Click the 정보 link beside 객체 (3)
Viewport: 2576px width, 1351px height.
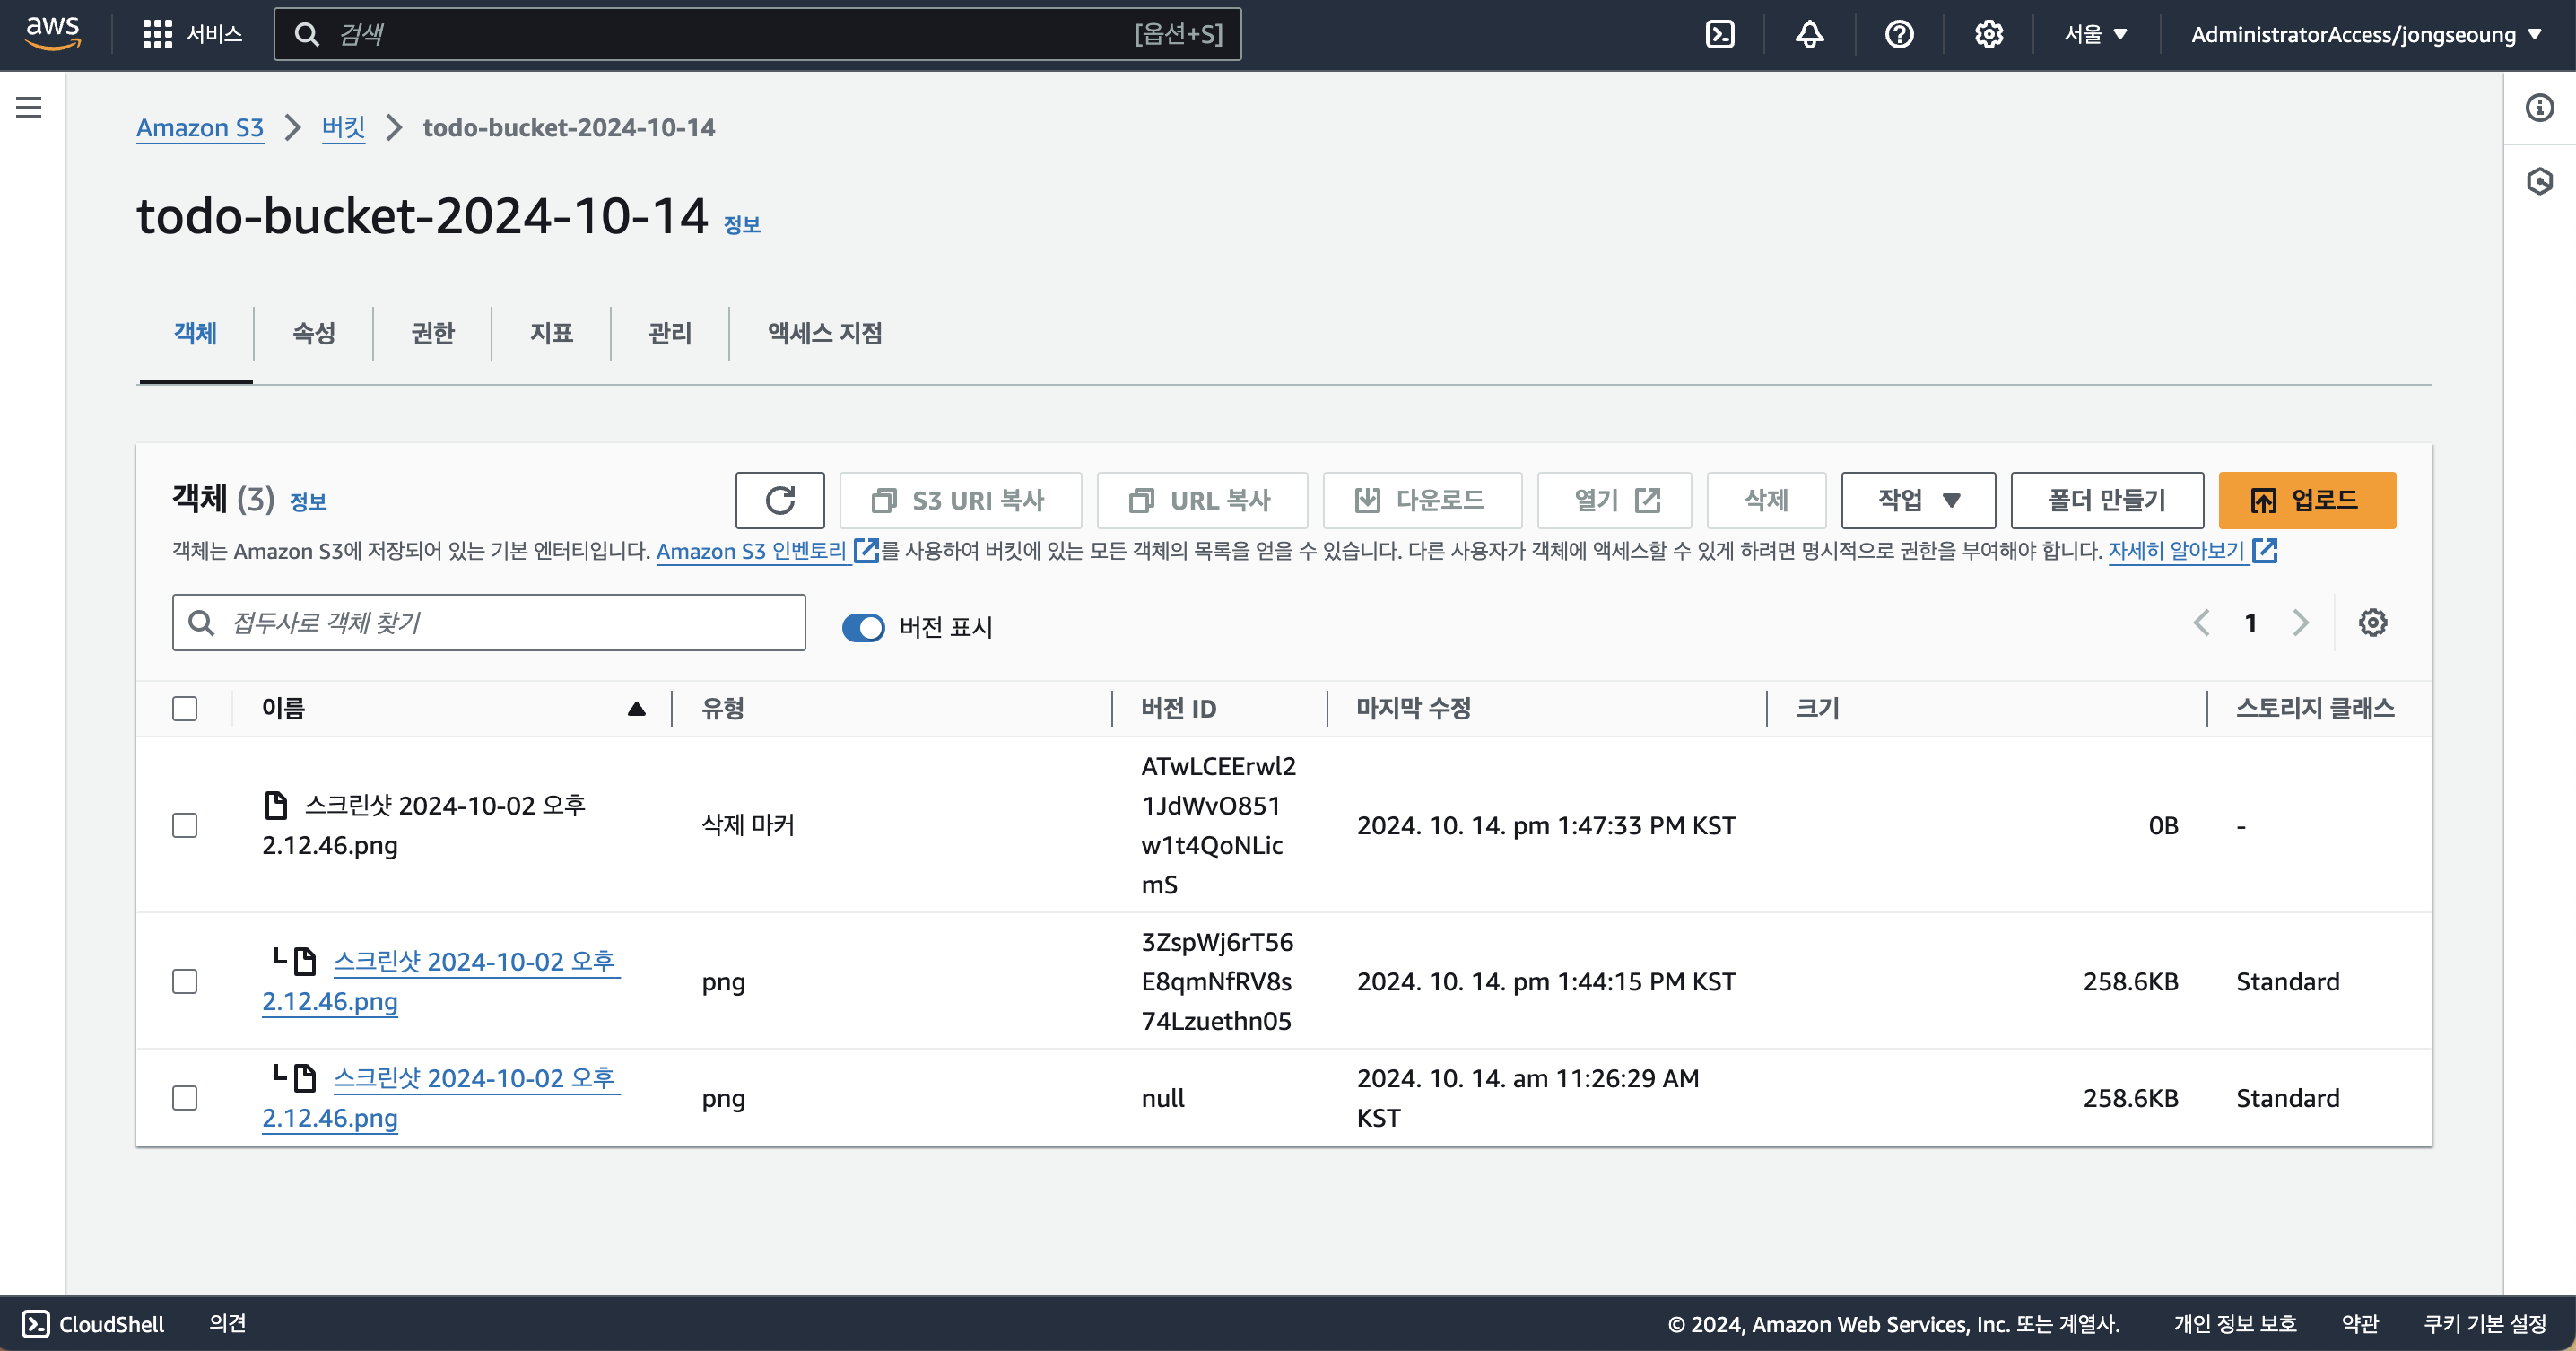(308, 502)
